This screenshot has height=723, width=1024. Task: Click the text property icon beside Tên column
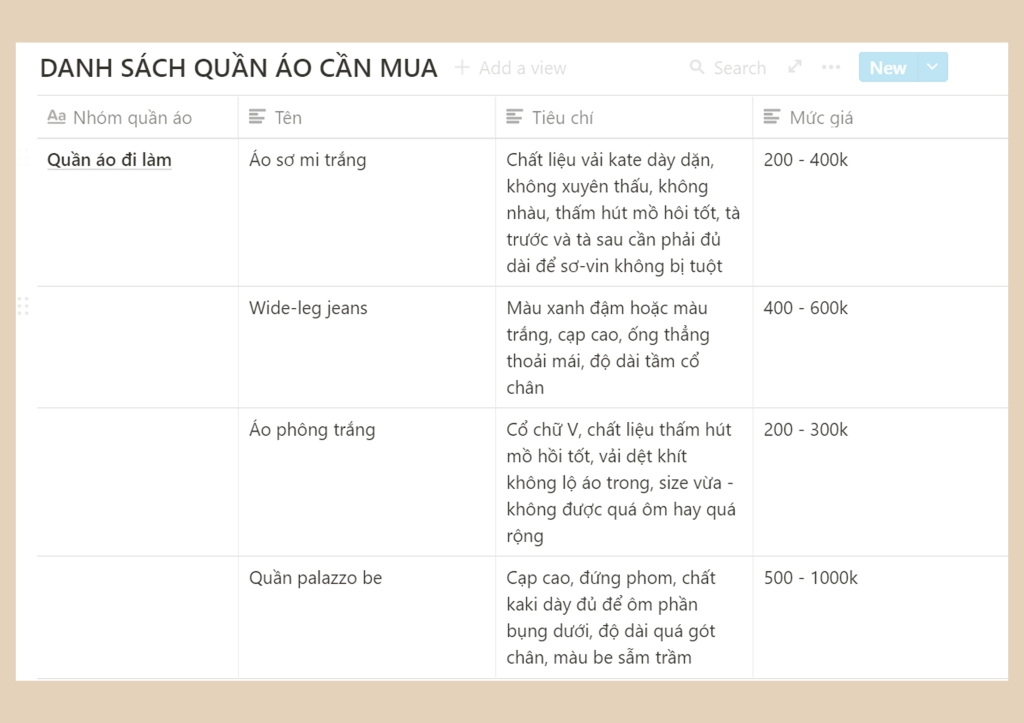click(258, 117)
